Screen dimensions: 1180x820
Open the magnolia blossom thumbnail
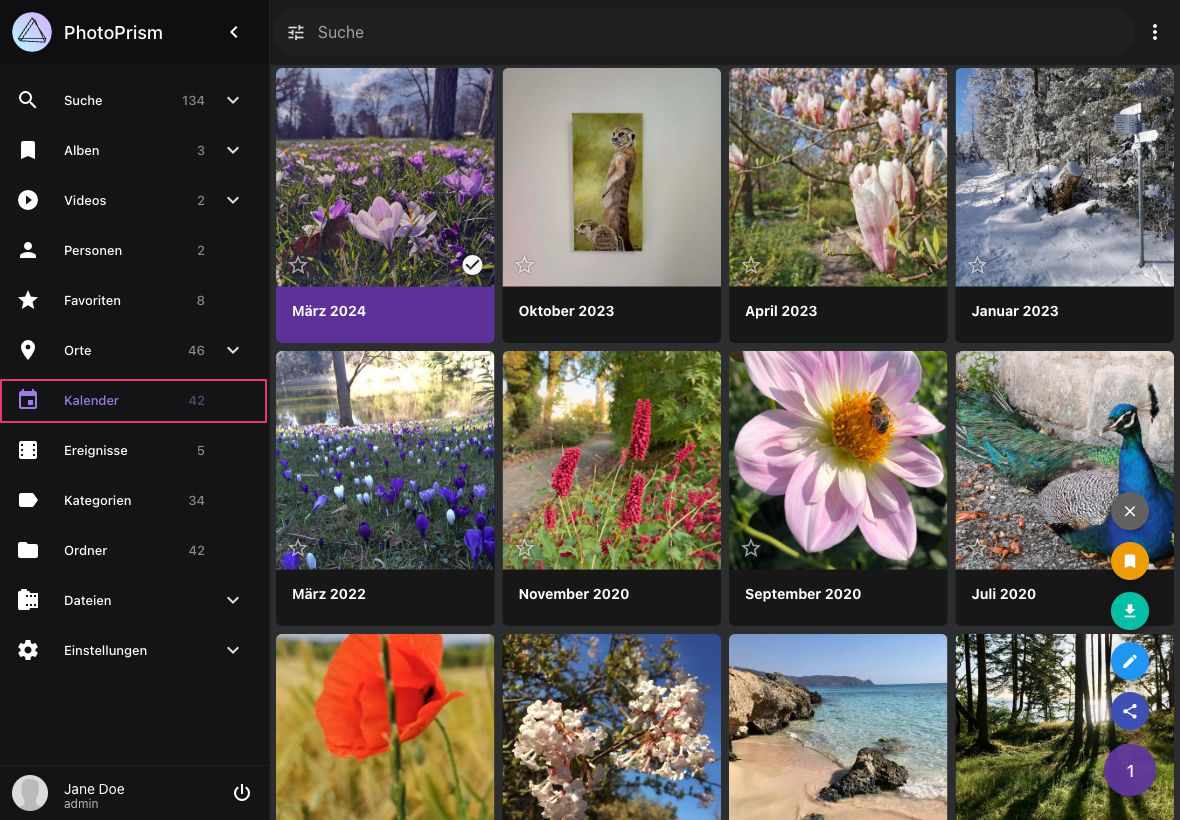838,178
